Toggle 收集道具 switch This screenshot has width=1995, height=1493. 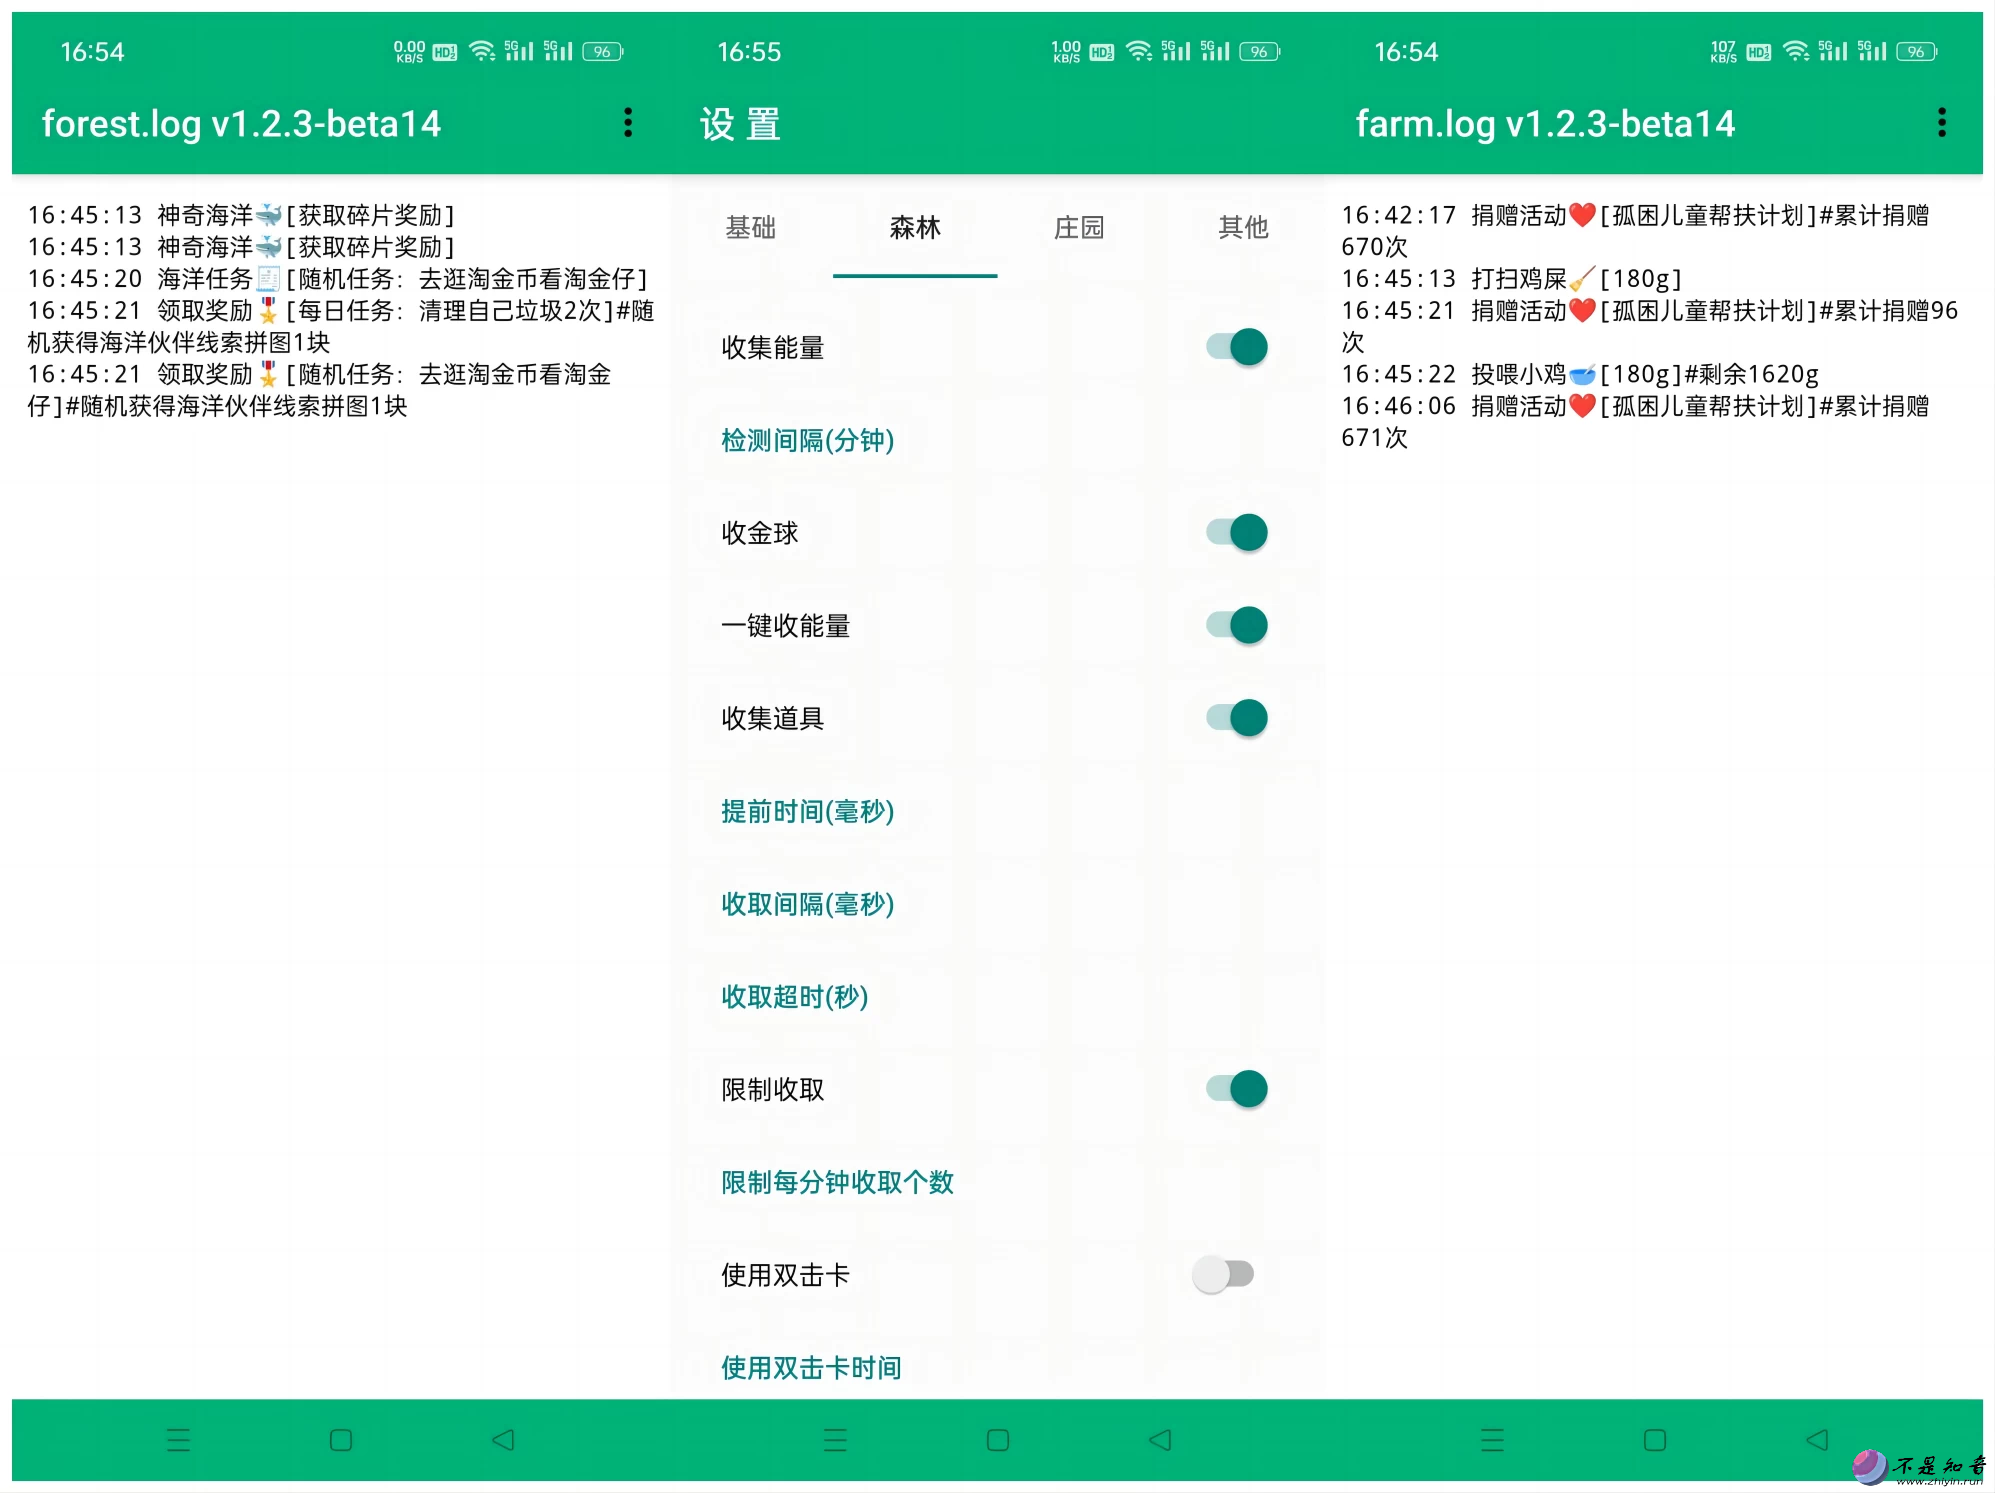pyautogui.click(x=1237, y=718)
